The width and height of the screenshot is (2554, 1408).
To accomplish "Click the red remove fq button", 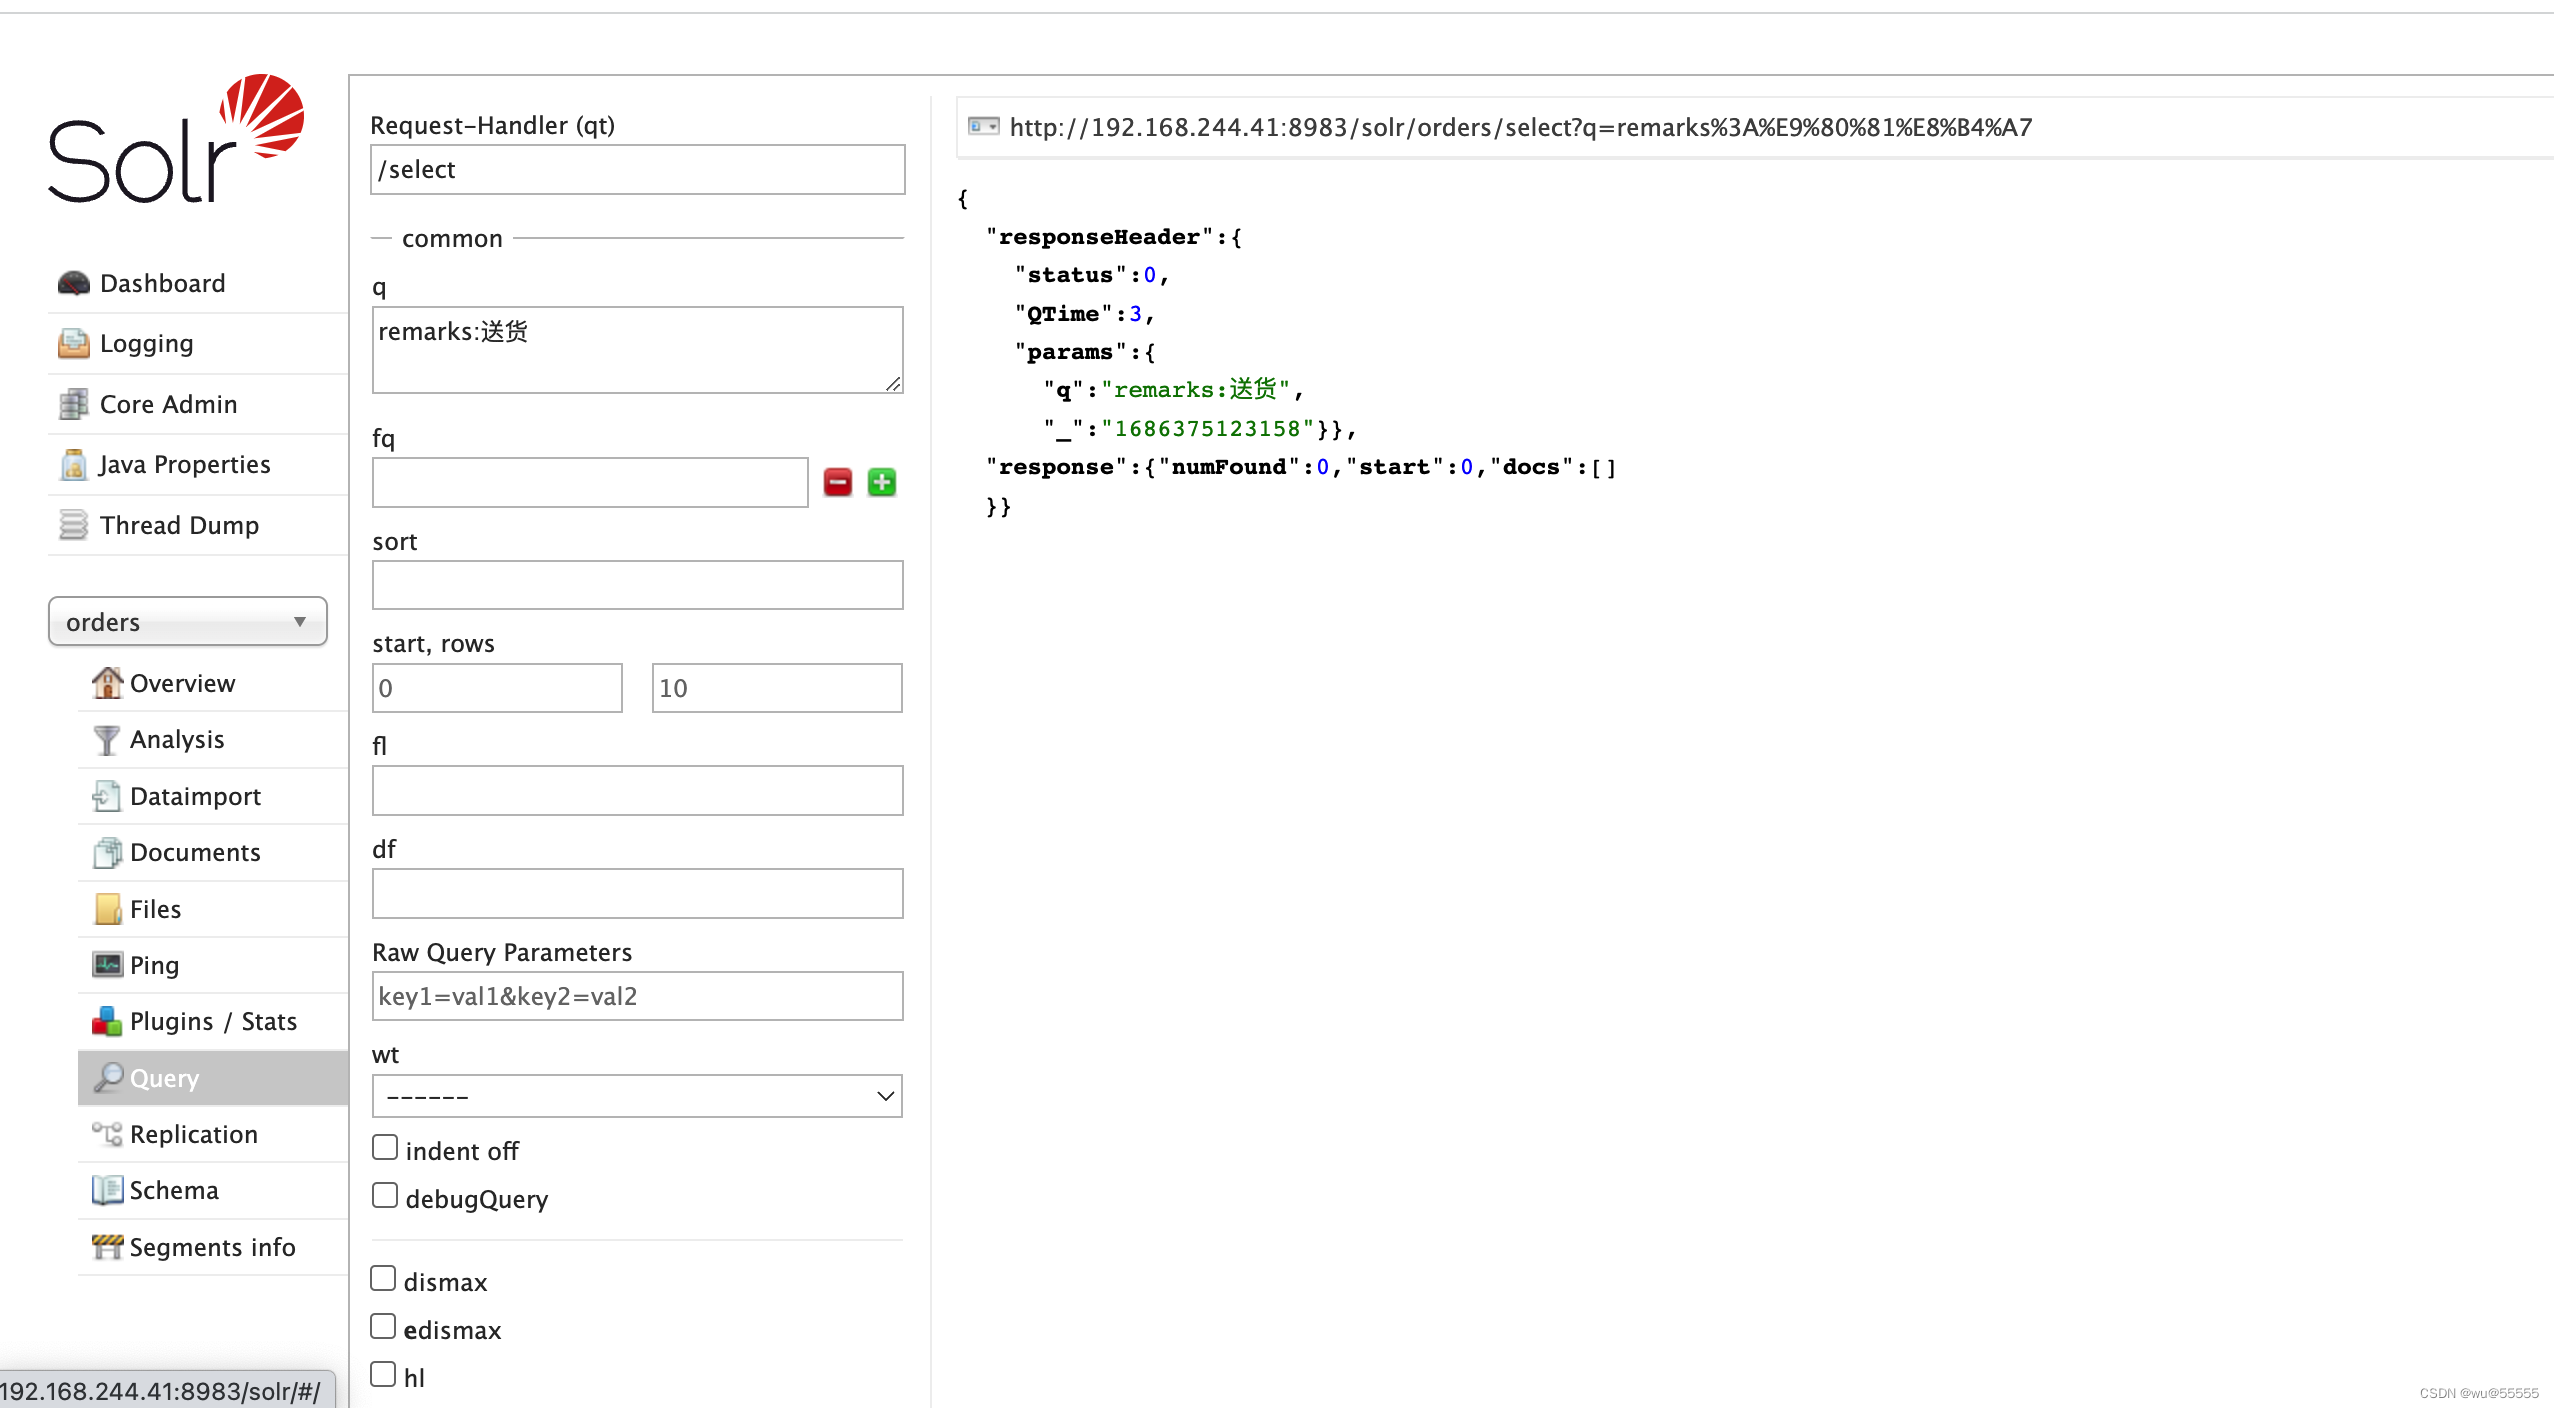I will point(836,482).
